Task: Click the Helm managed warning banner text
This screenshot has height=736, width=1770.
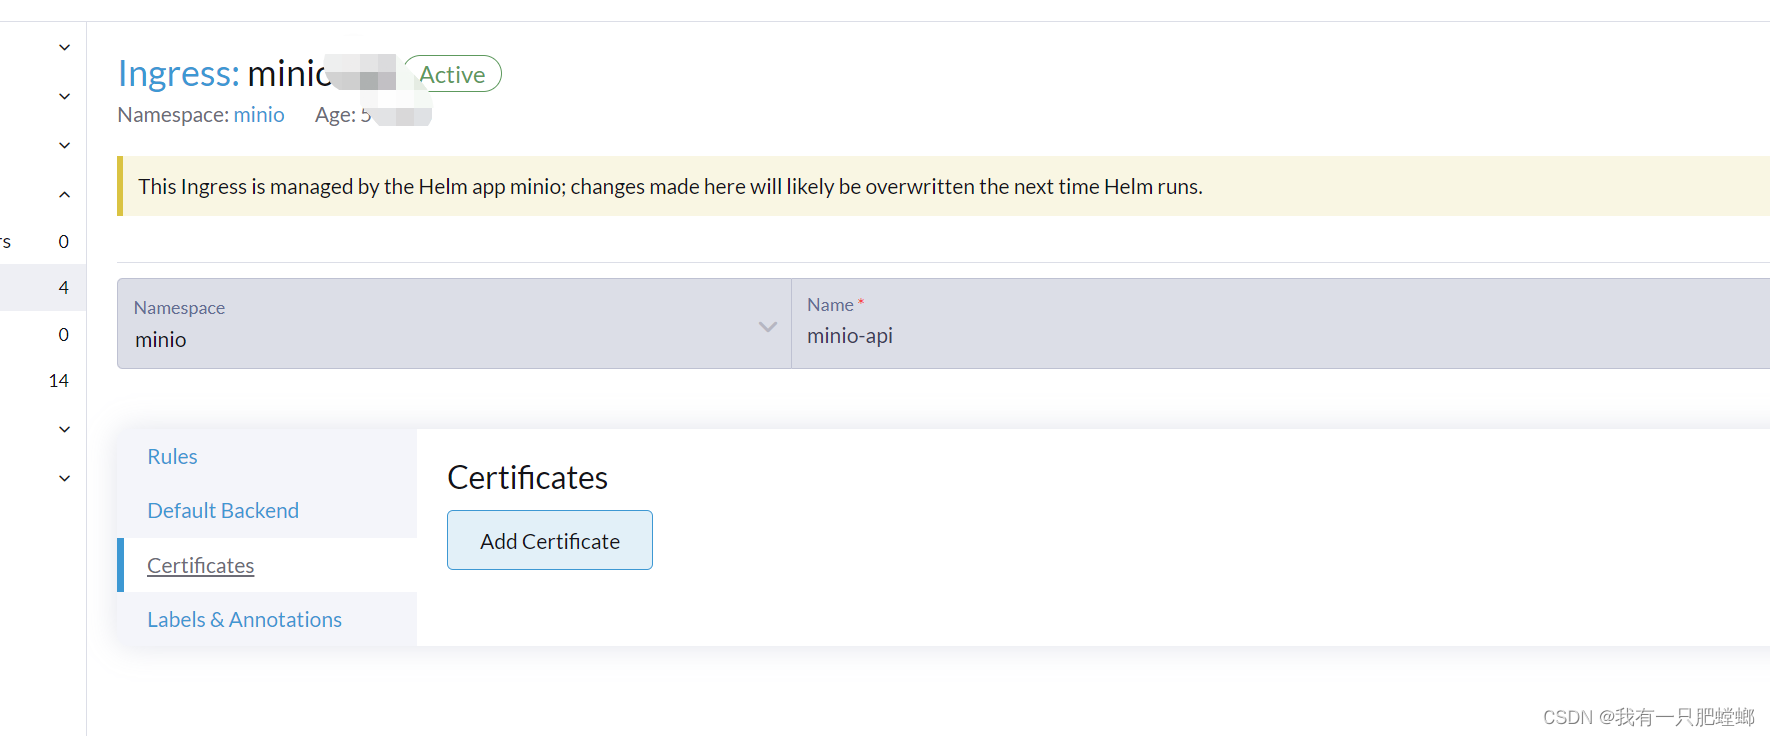Action: (670, 187)
